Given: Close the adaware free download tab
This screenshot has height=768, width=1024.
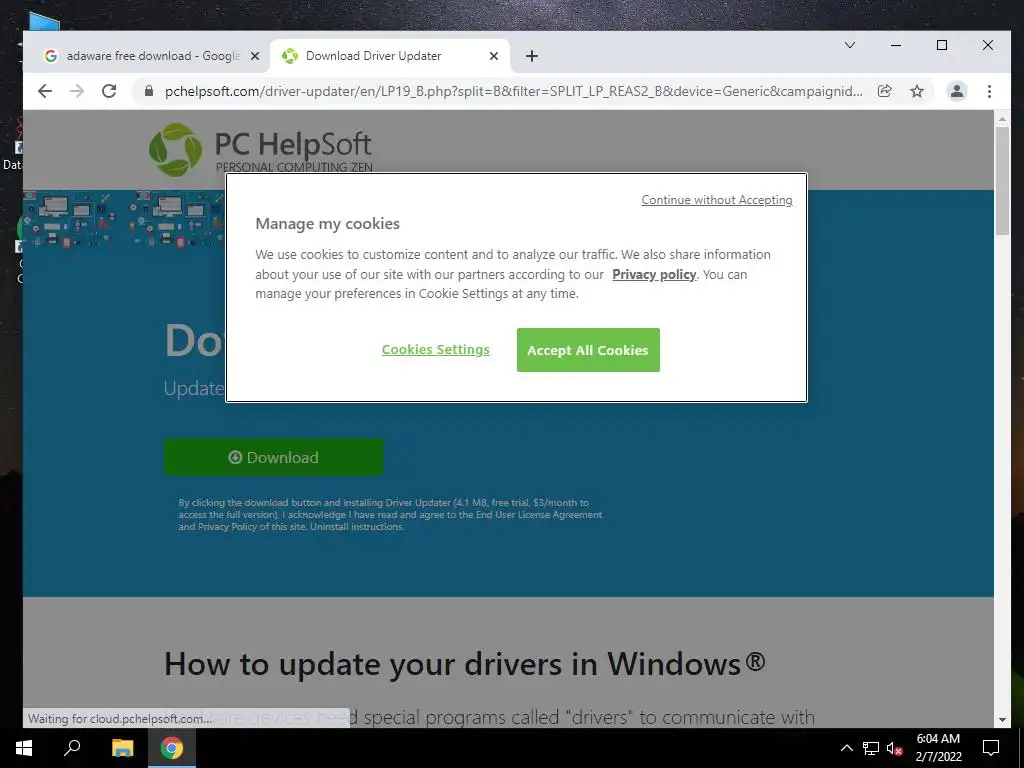Looking at the screenshot, I should coord(255,56).
